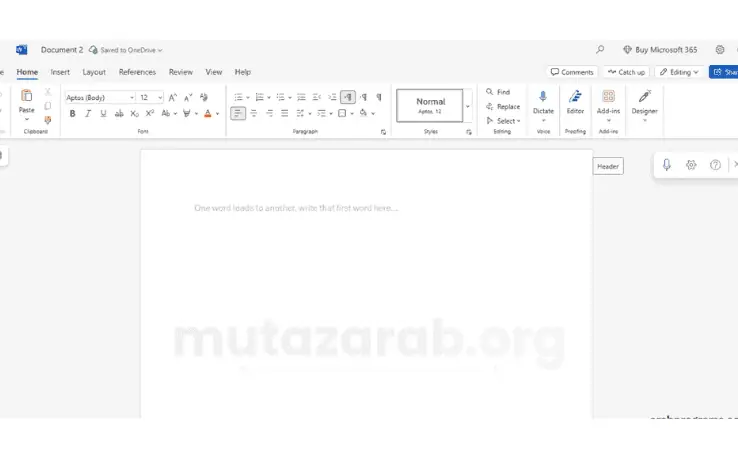Click the Document 2 title
The image size is (738, 458).
point(62,50)
